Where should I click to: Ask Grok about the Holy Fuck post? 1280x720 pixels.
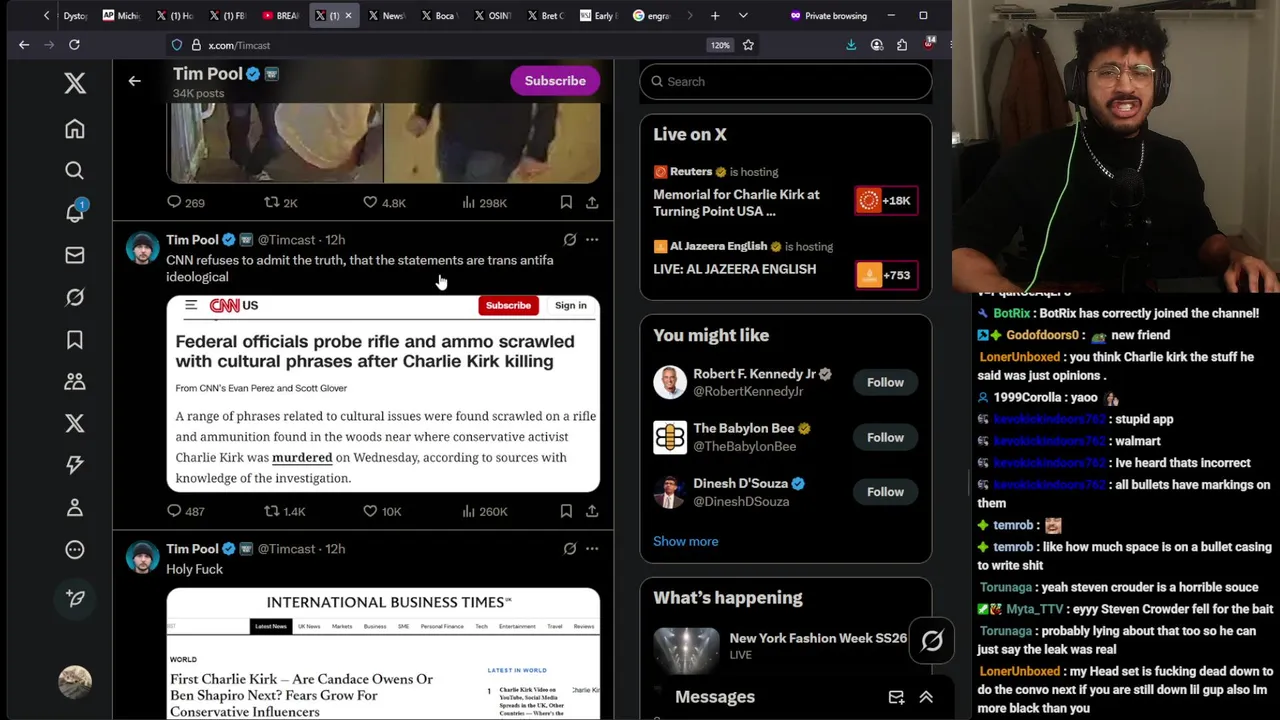(x=570, y=549)
